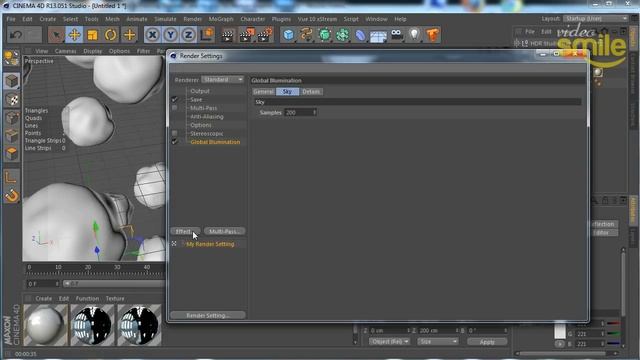Render the active view clapperboard icon

click(x=227, y=35)
